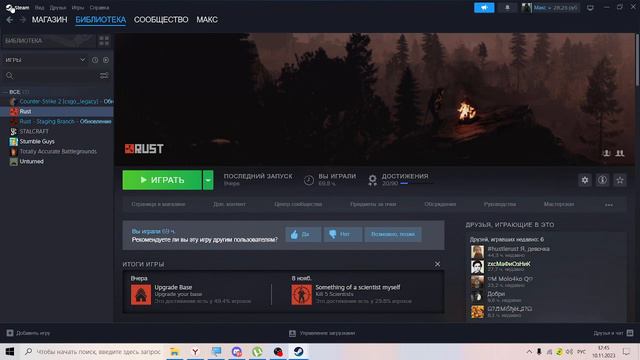
Task: Select Rust in the game list
Action: click(57, 111)
